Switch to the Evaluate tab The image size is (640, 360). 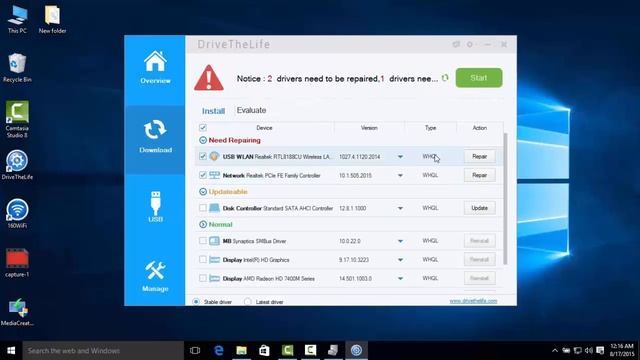click(251, 110)
